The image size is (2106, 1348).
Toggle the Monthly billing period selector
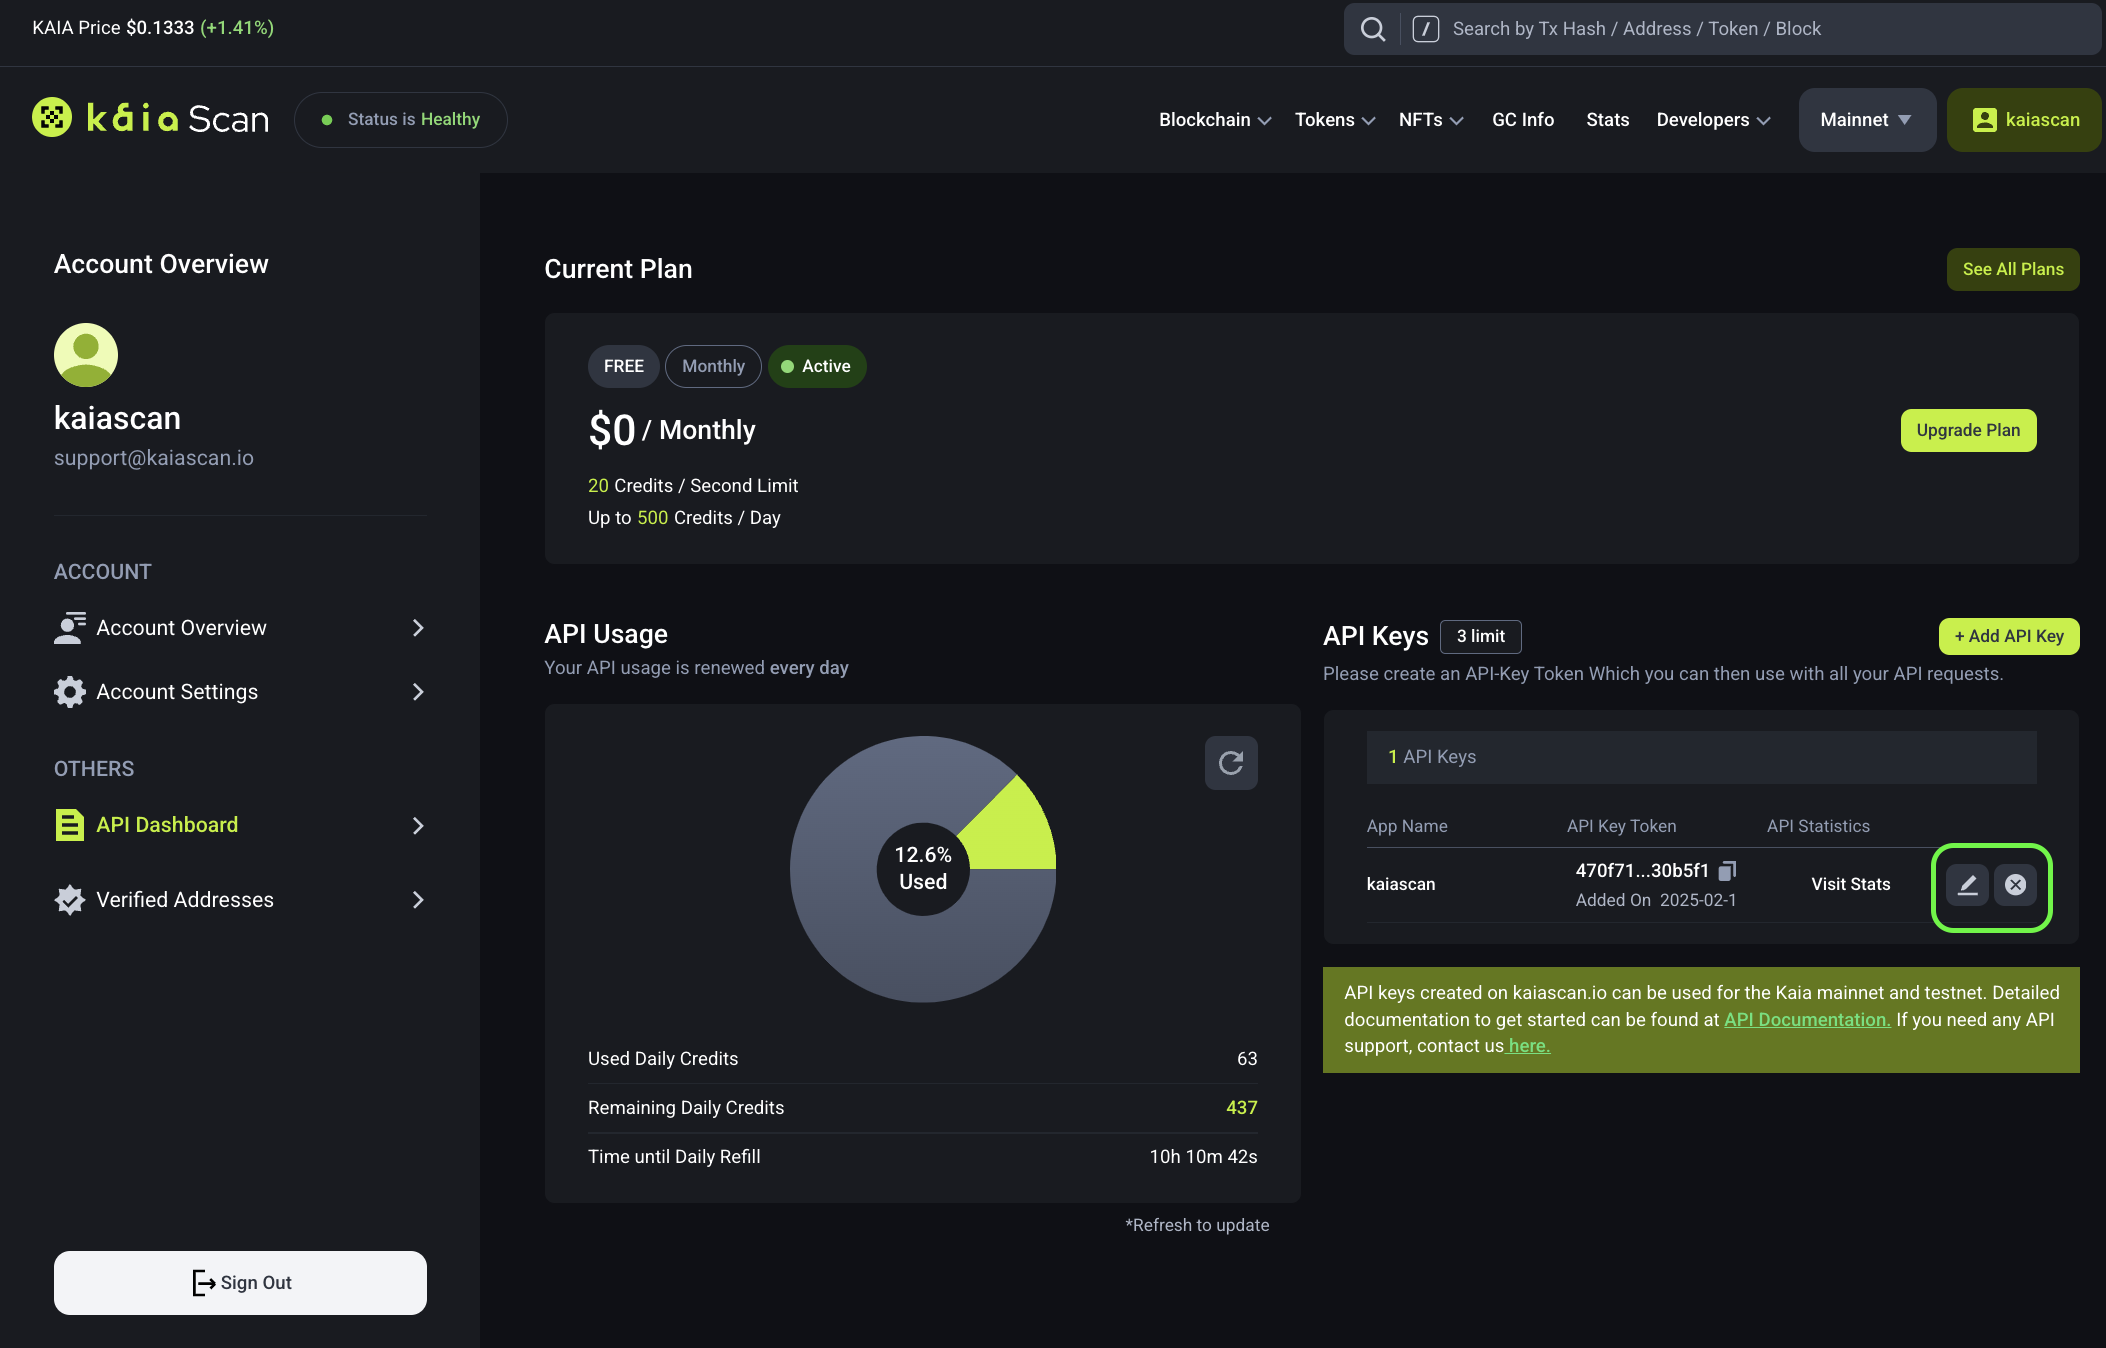coord(712,365)
